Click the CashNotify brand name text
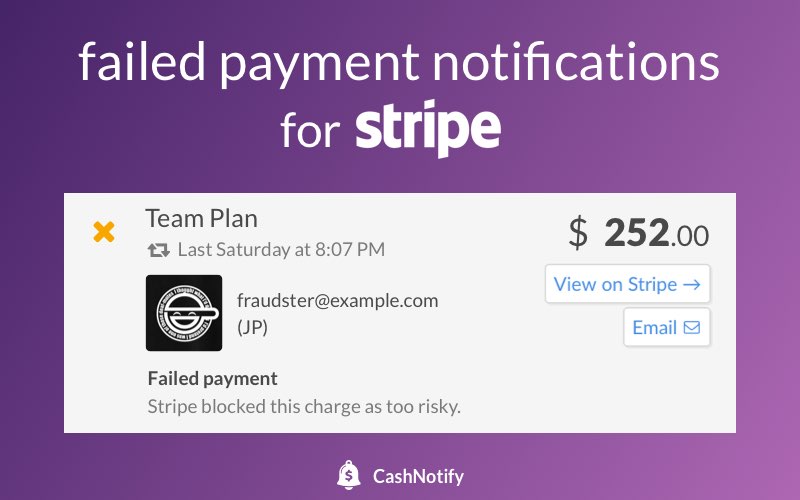 point(418,475)
